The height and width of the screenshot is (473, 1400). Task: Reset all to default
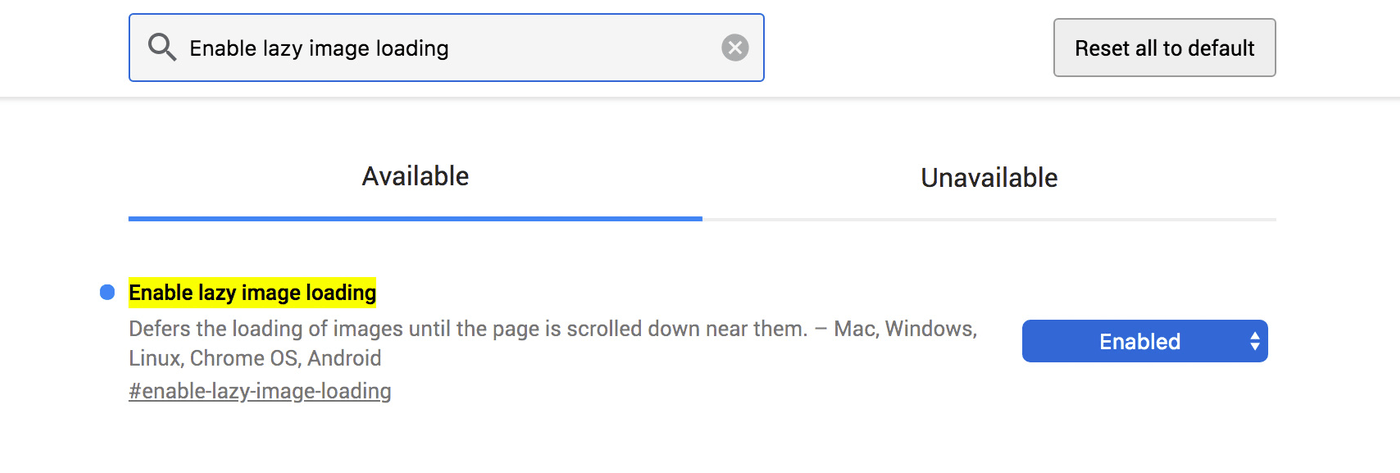(x=1165, y=47)
